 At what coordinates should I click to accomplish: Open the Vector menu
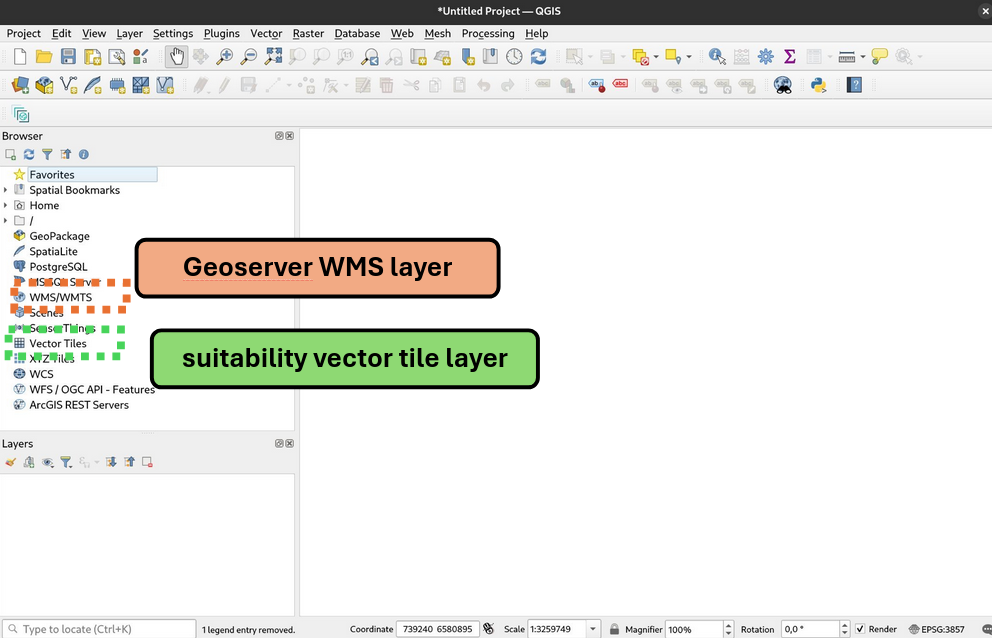click(x=266, y=34)
